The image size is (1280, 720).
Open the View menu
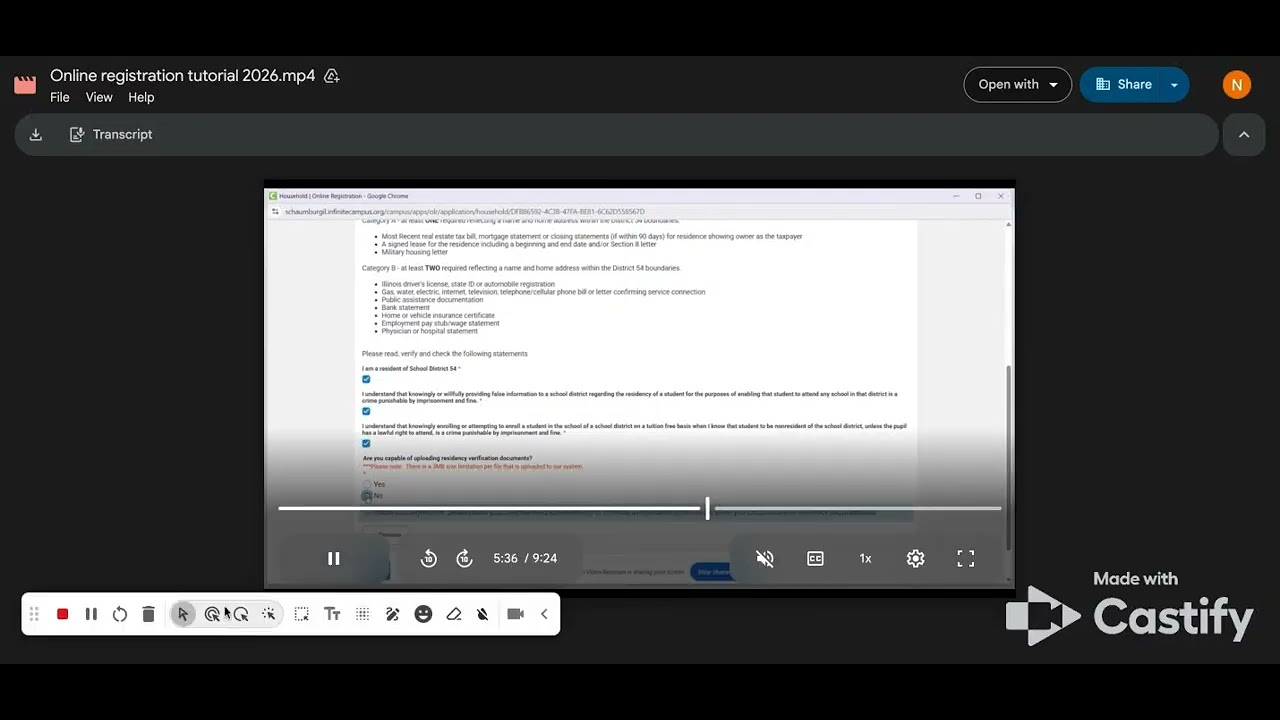pos(99,97)
